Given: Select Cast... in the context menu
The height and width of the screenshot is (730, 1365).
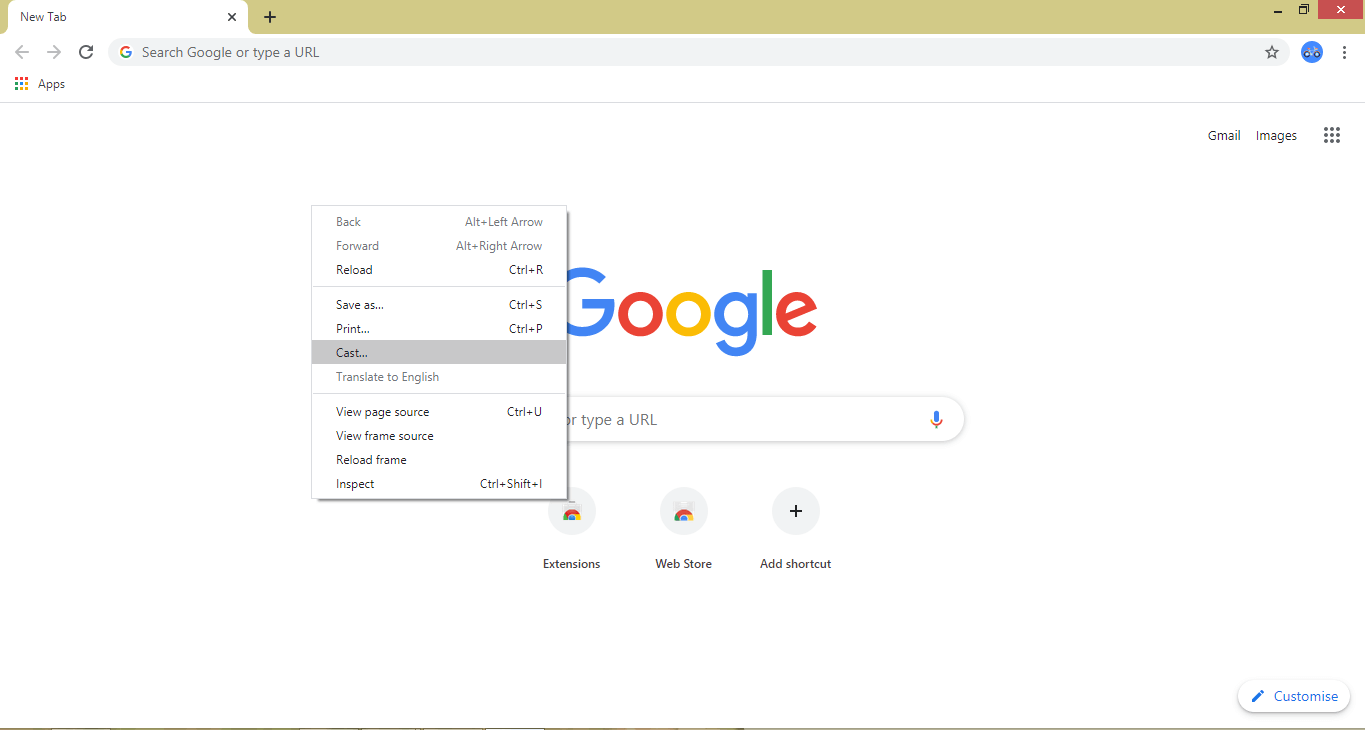Looking at the screenshot, I should pyautogui.click(x=439, y=353).
